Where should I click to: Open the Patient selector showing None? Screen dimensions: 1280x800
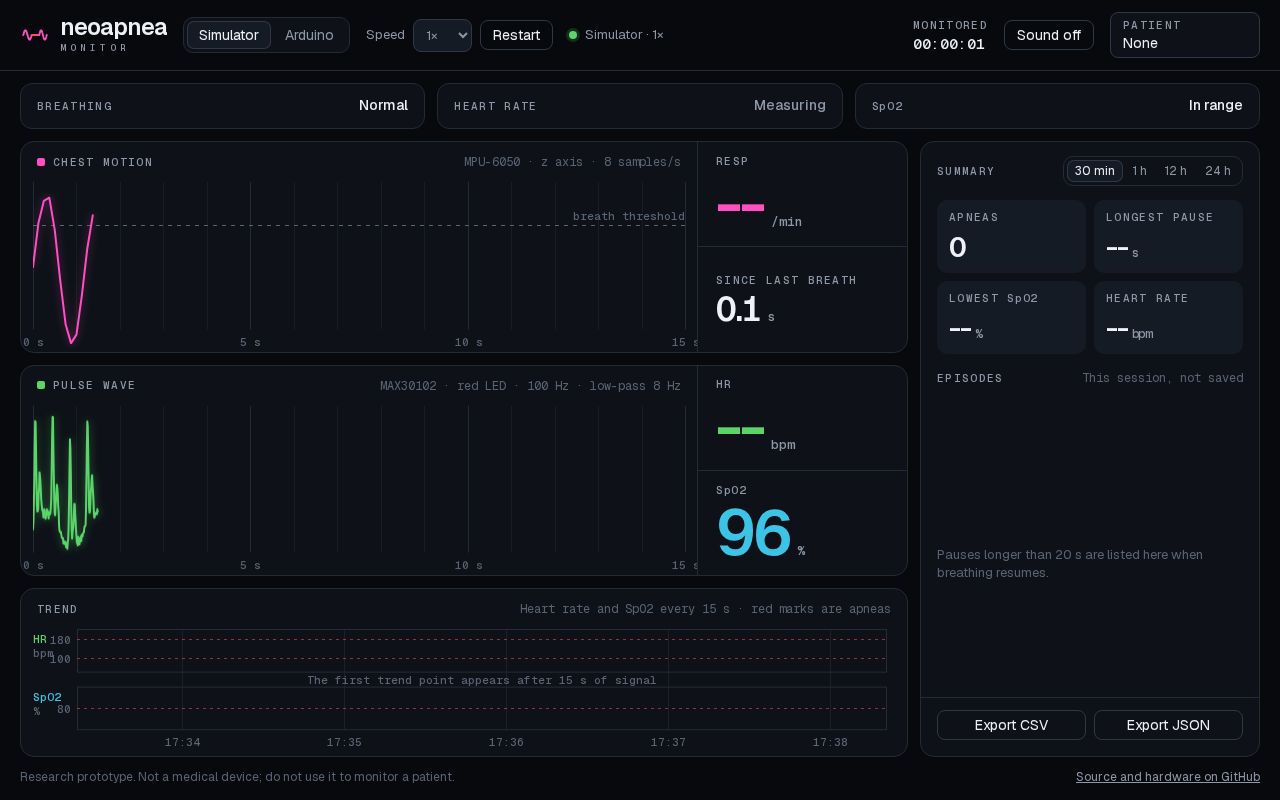(1184, 35)
